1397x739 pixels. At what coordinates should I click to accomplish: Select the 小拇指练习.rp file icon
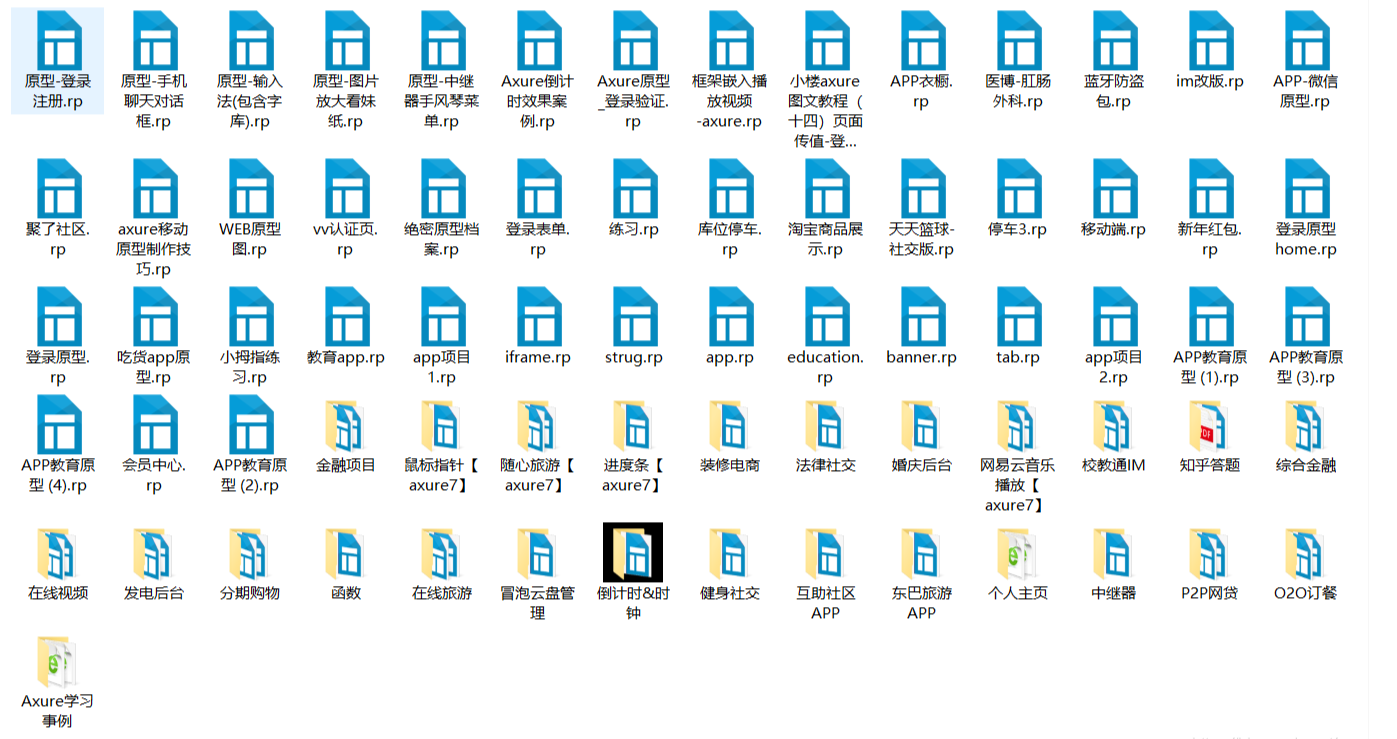pyautogui.click(x=251, y=316)
